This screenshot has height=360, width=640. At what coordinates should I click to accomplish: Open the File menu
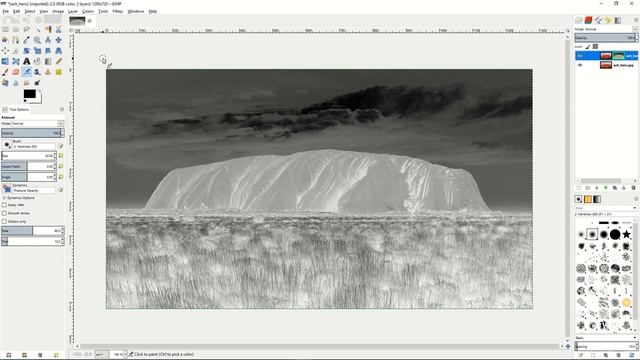tap(5, 11)
